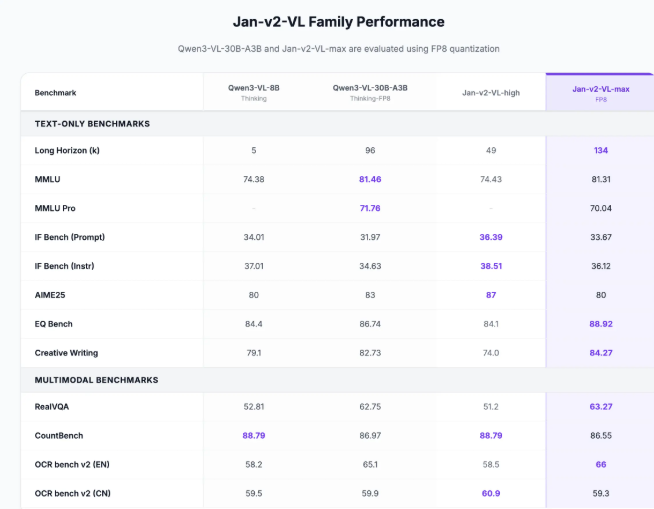Select the 88.92 EQ Bench score

click(x=600, y=324)
